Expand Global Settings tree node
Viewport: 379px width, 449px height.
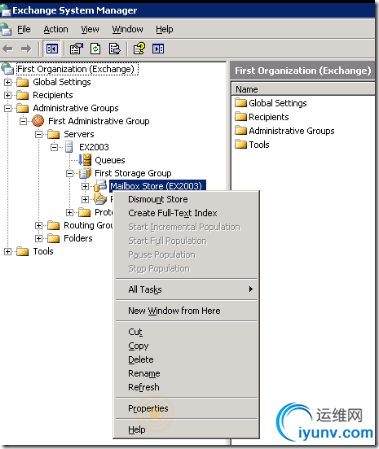pyautogui.click(x=8, y=82)
